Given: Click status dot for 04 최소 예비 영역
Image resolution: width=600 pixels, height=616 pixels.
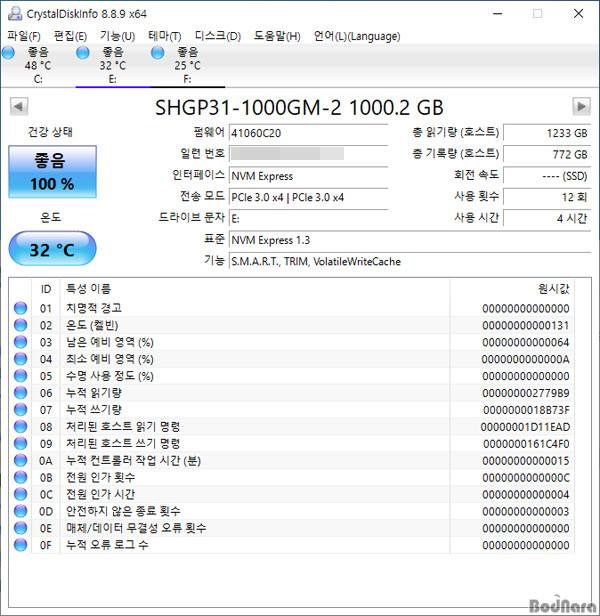Looking at the screenshot, I should click(x=20, y=359).
